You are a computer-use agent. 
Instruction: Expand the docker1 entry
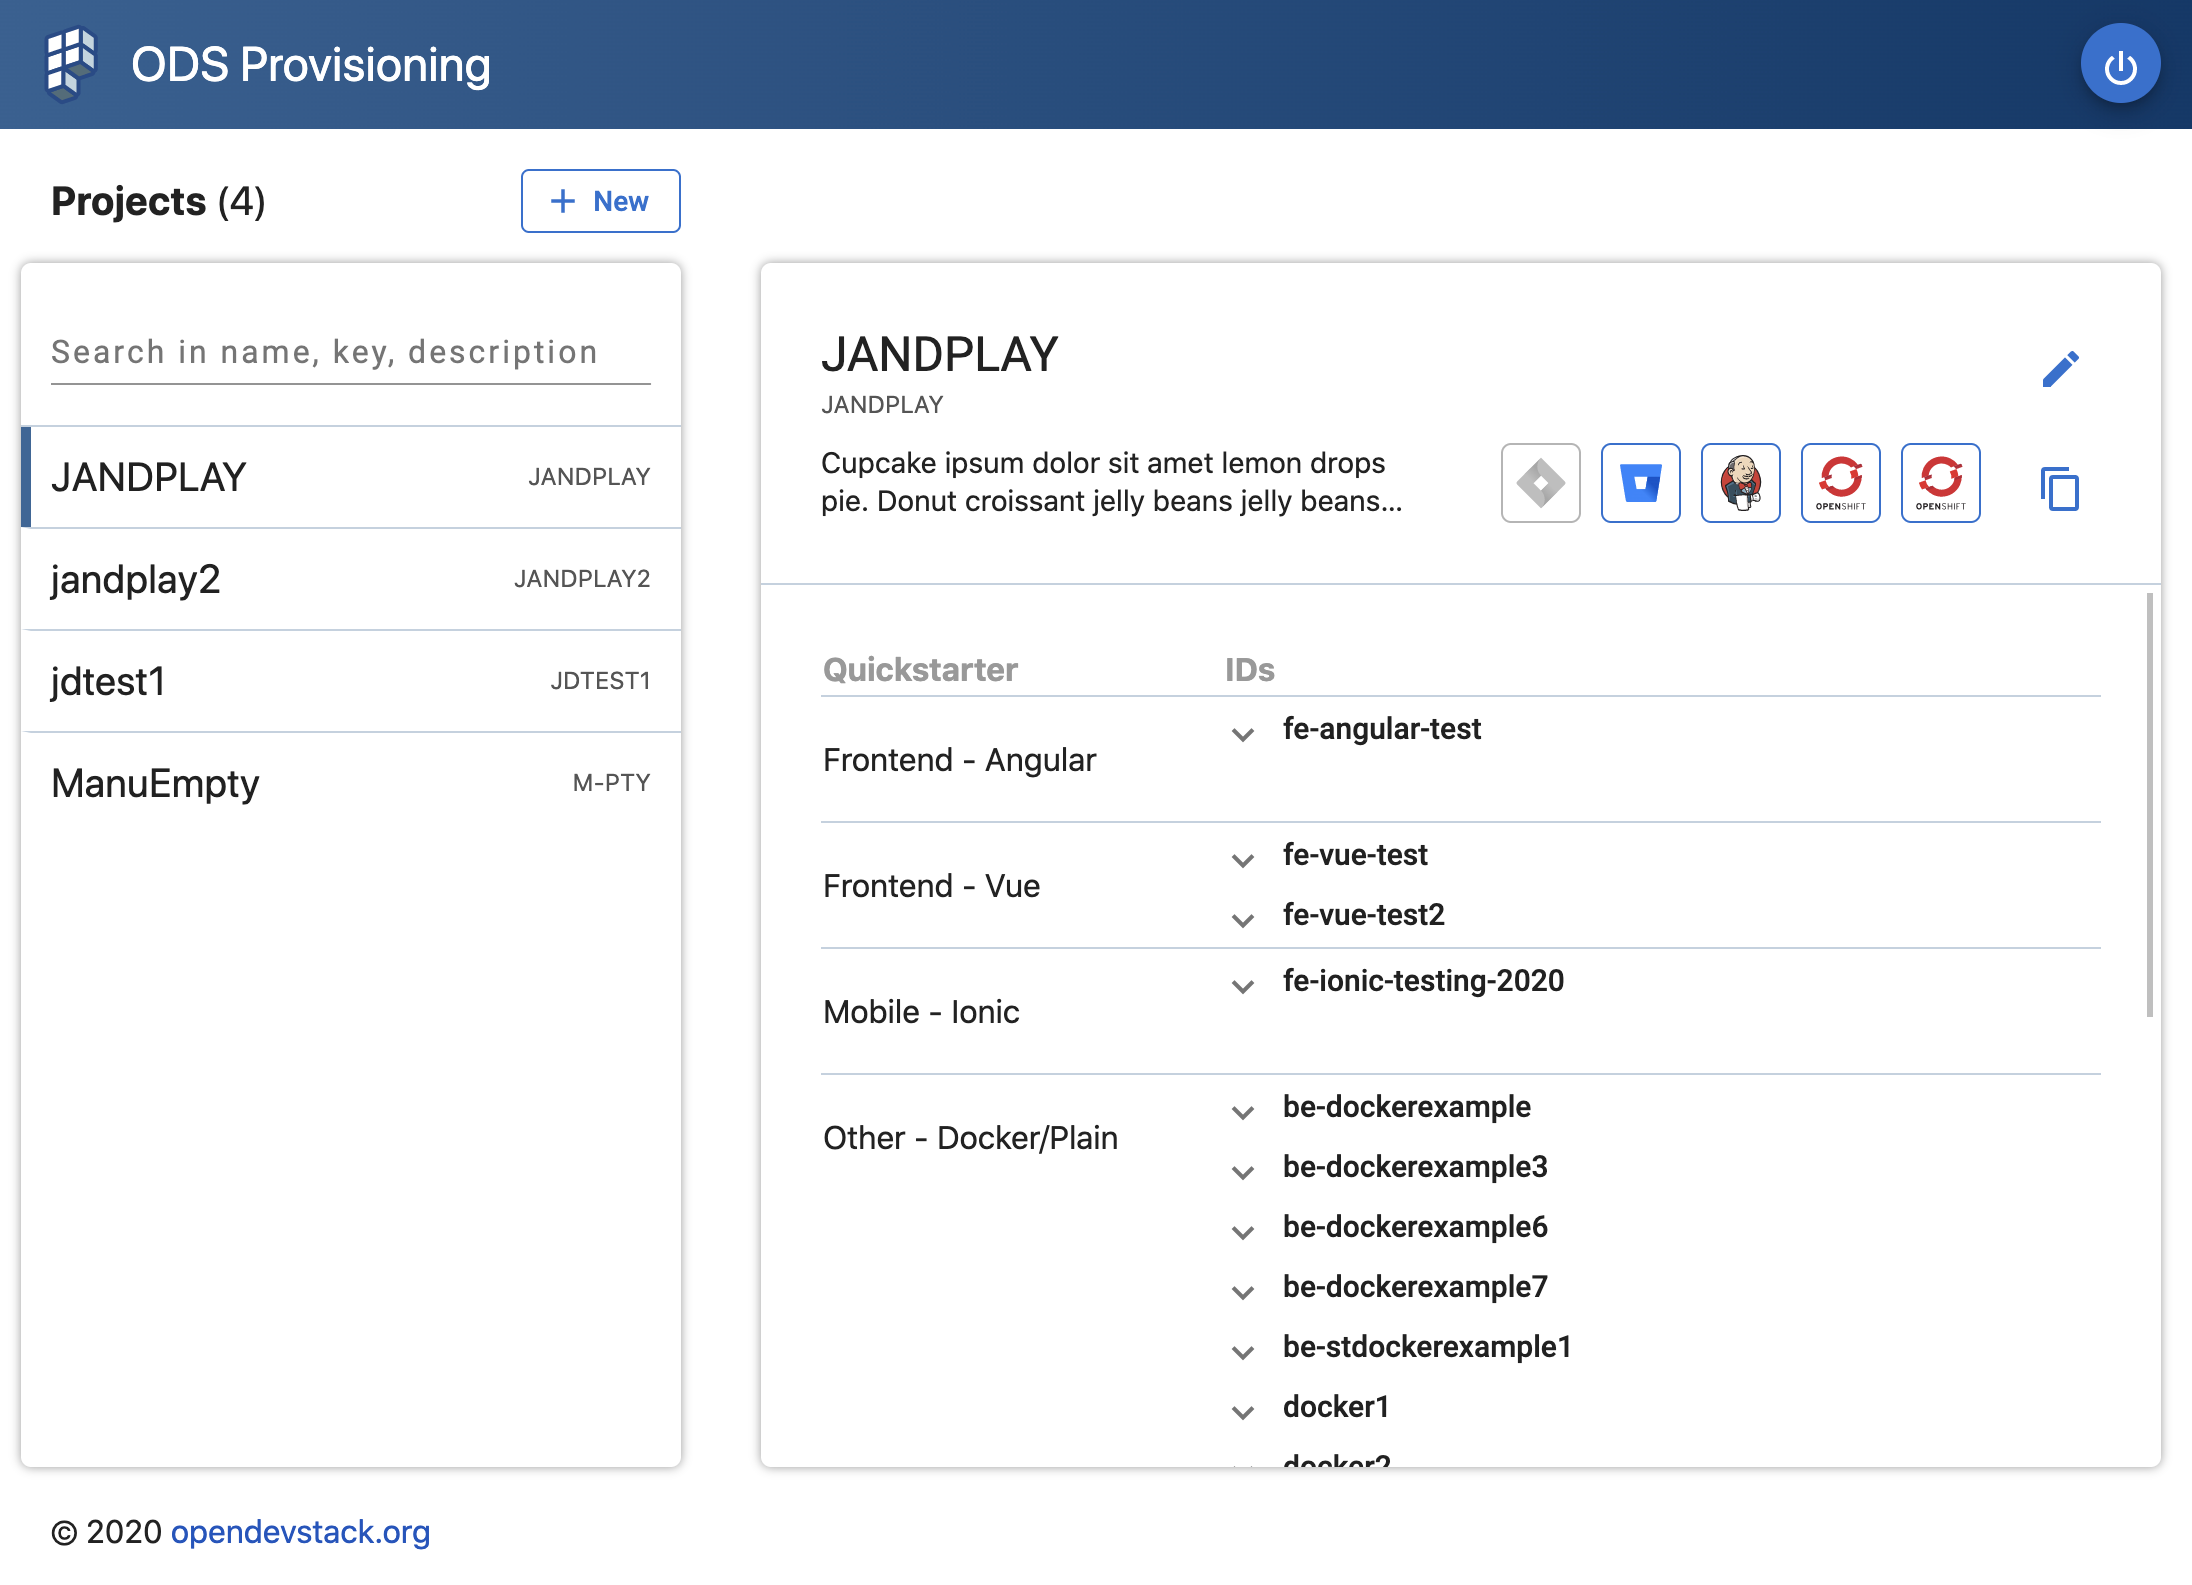(x=1243, y=1412)
